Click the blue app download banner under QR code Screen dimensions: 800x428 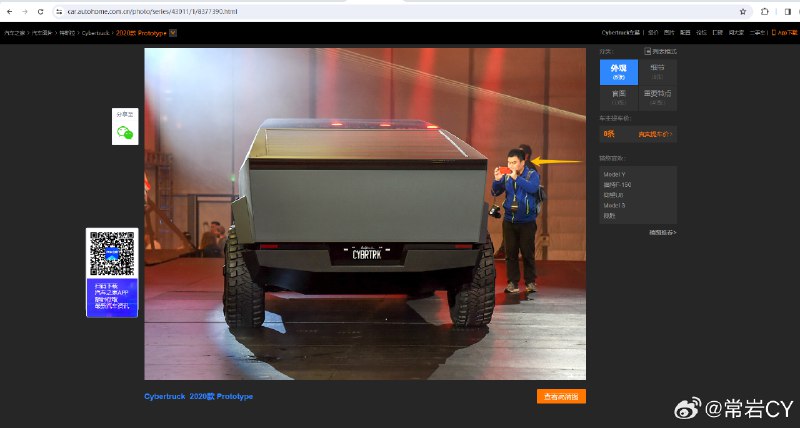pos(112,297)
